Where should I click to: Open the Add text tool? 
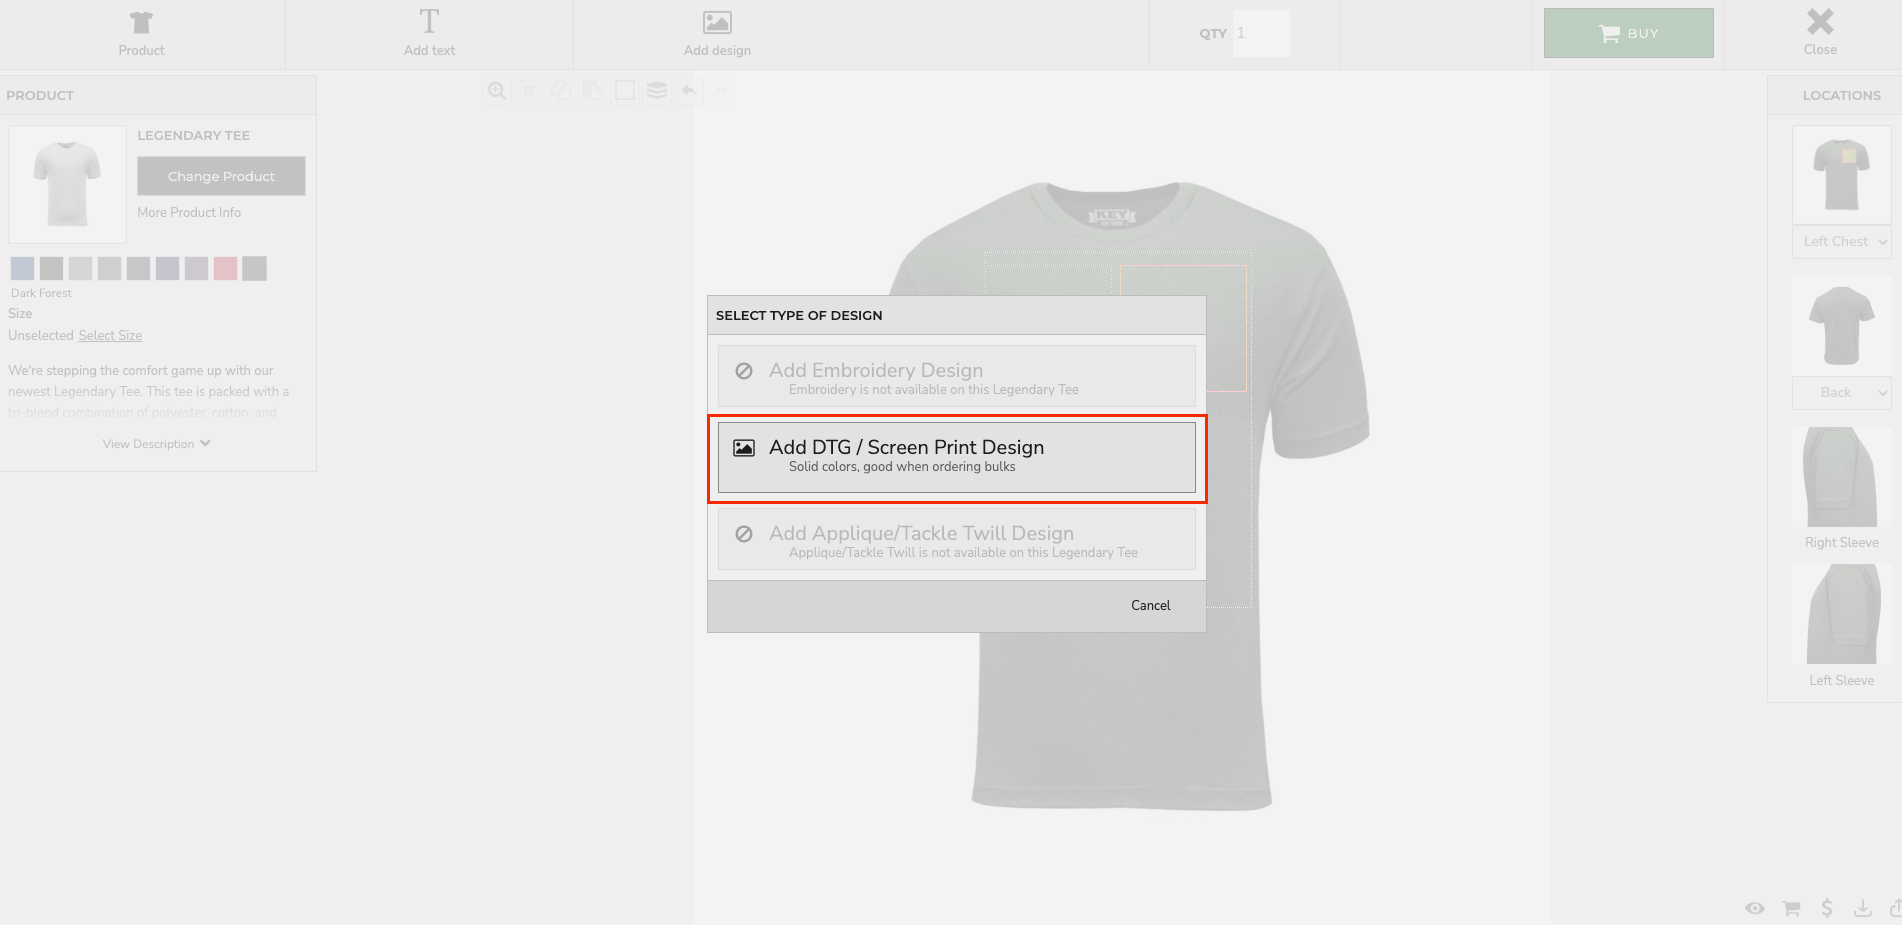(x=429, y=34)
